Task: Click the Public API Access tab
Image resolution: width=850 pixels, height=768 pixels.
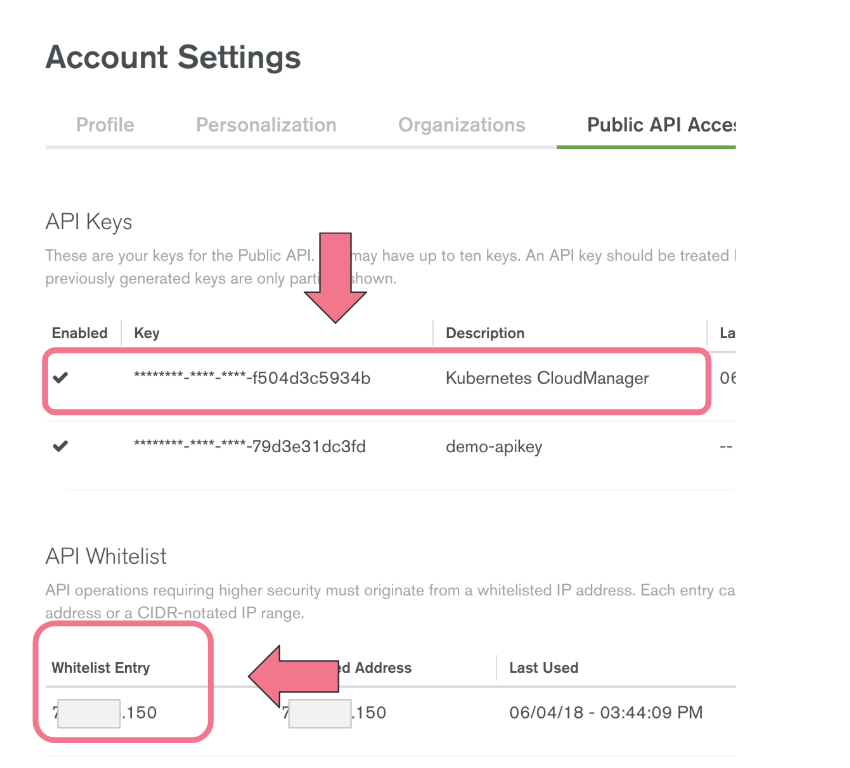Action: click(660, 125)
